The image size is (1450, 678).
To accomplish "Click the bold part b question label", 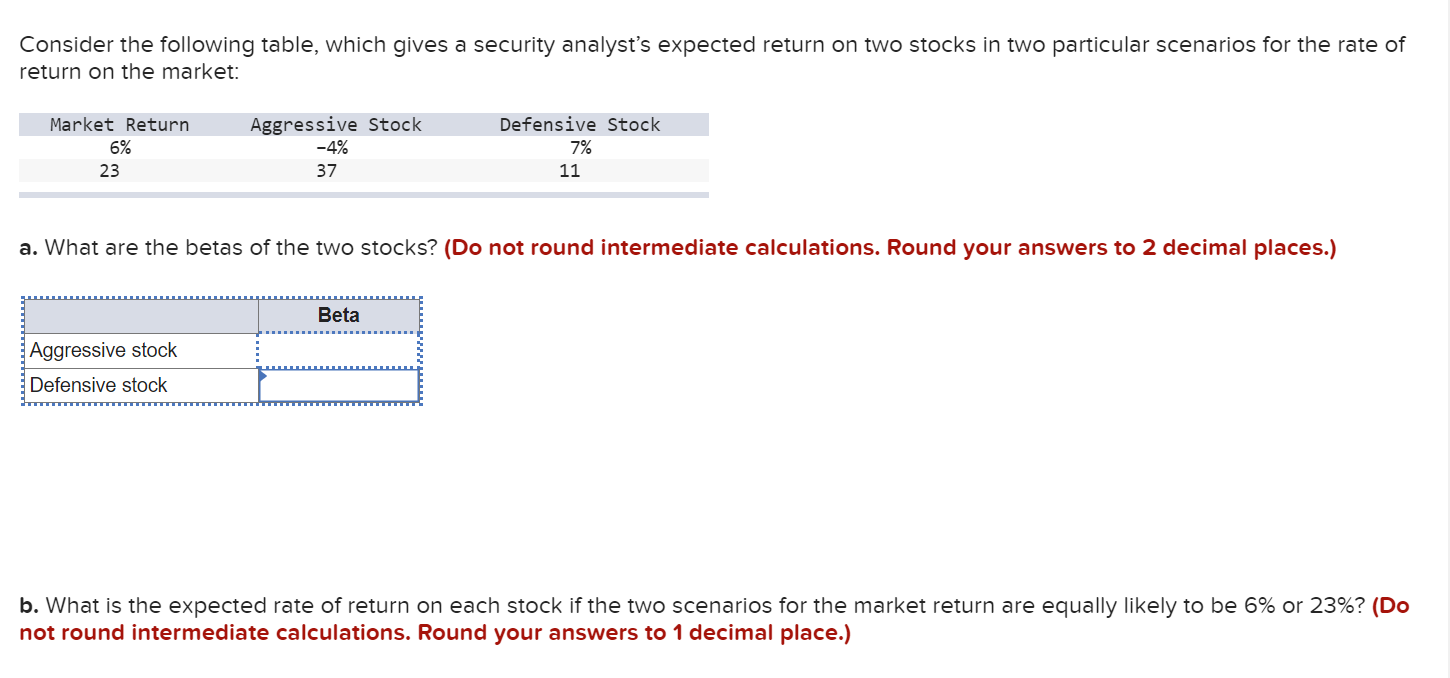I will point(28,605).
